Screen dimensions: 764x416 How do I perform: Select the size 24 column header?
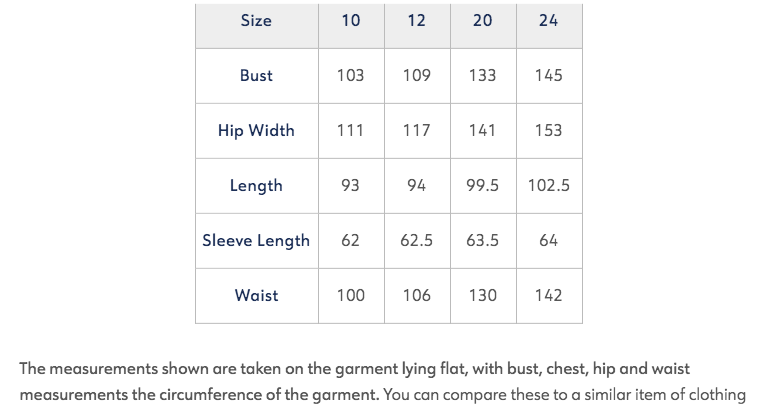point(549,26)
